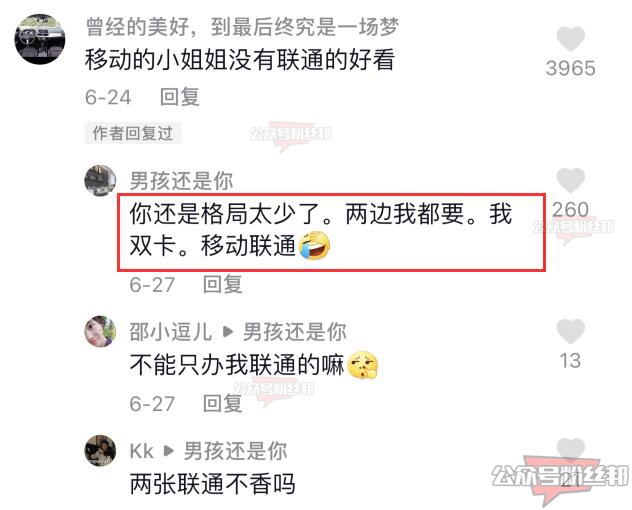Select comment text 移动的小姐姐没有联通的好看

coord(239,60)
